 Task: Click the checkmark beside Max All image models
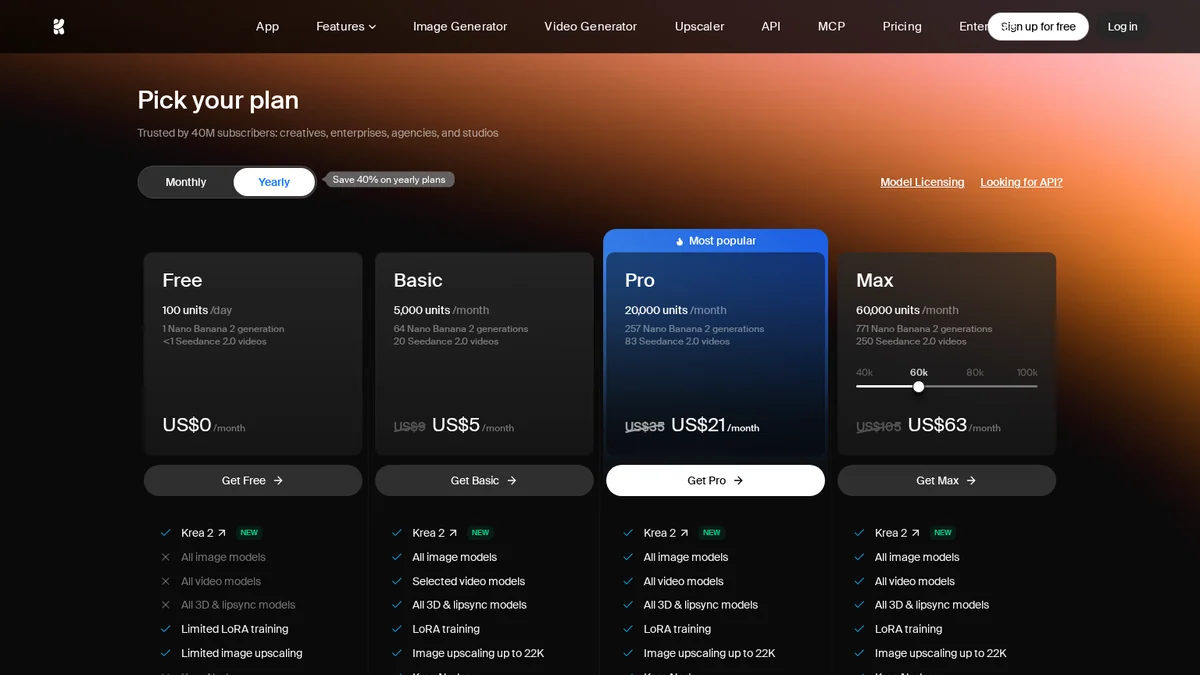coord(859,557)
